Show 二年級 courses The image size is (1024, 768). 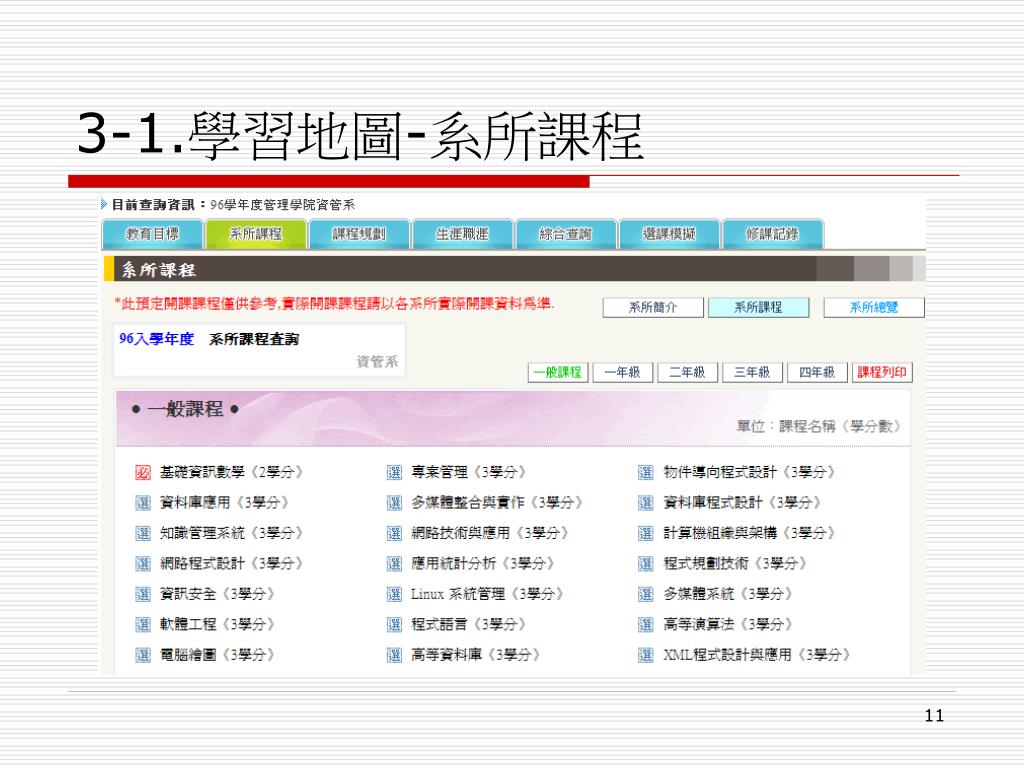(687, 372)
